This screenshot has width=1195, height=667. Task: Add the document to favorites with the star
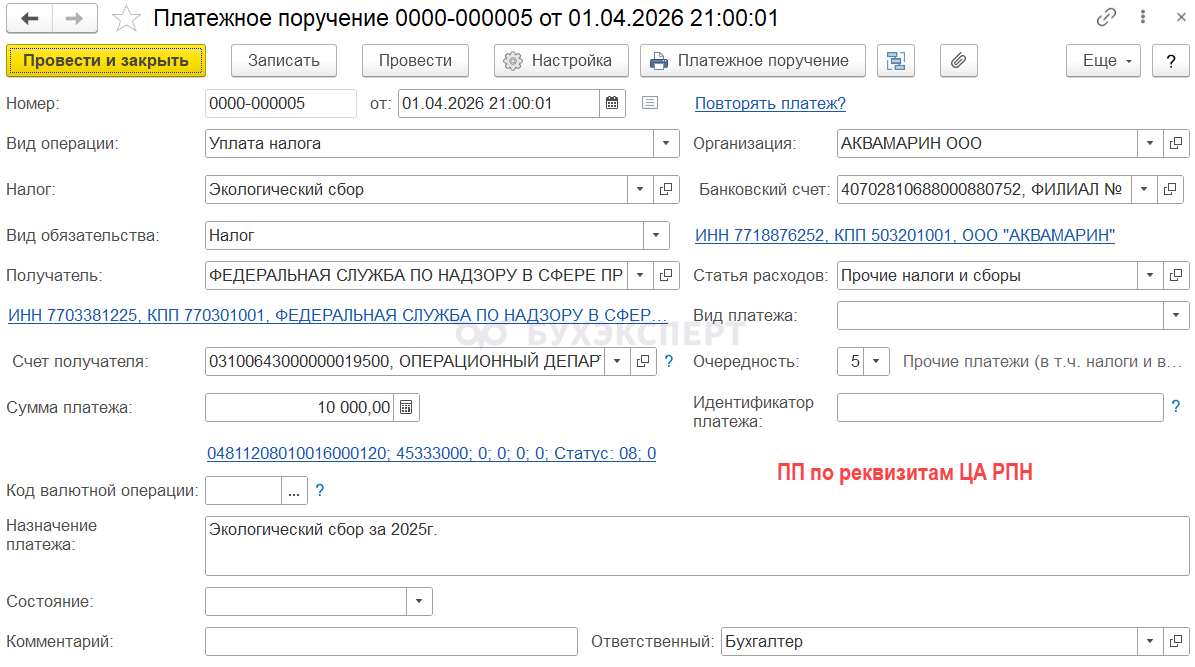point(127,18)
